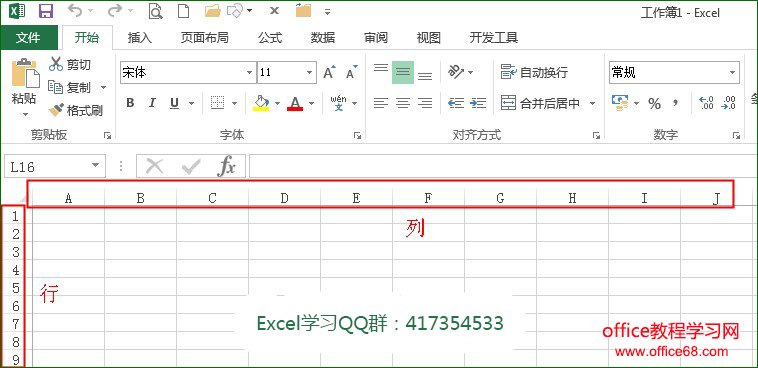Switch to Data (数据) tab
This screenshot has height=368, width=758.
[x=323, y=38]
